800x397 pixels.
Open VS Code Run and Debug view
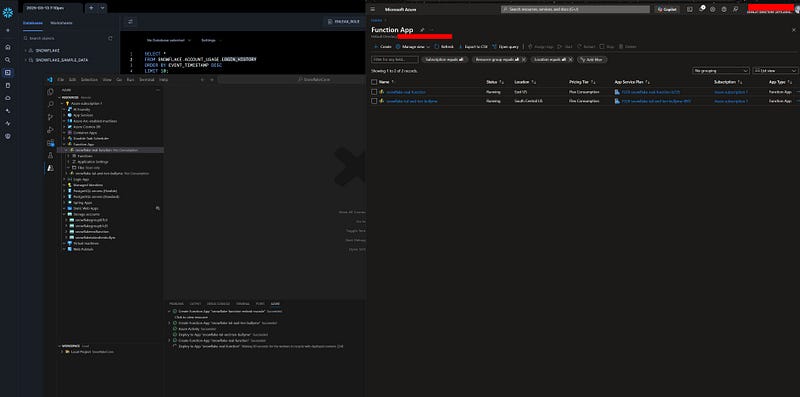50,130
